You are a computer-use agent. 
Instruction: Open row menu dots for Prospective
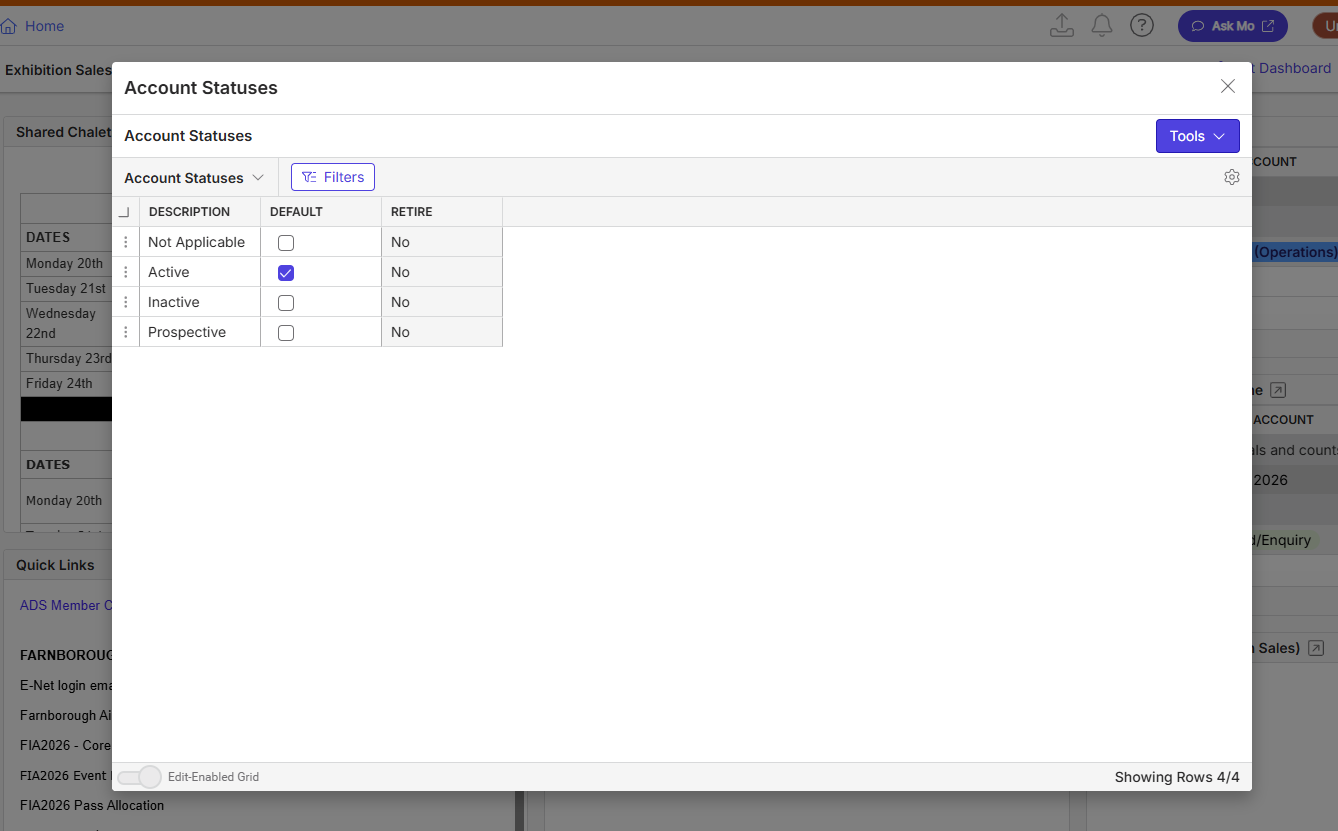(x=126, y=332)
